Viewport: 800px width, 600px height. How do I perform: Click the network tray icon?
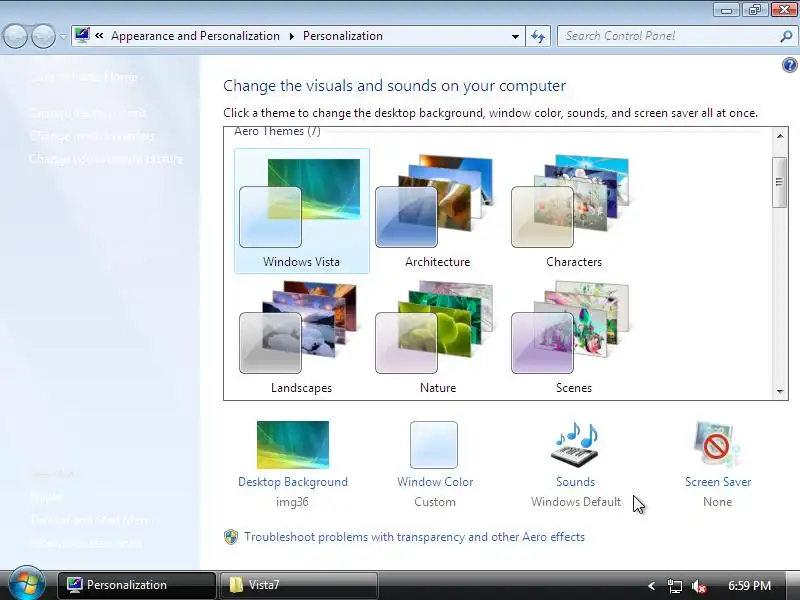[x=674, y=586]
